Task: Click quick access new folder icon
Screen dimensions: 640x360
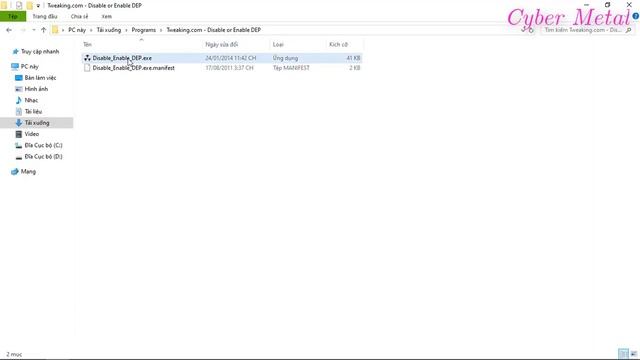Action: (29, 5)
